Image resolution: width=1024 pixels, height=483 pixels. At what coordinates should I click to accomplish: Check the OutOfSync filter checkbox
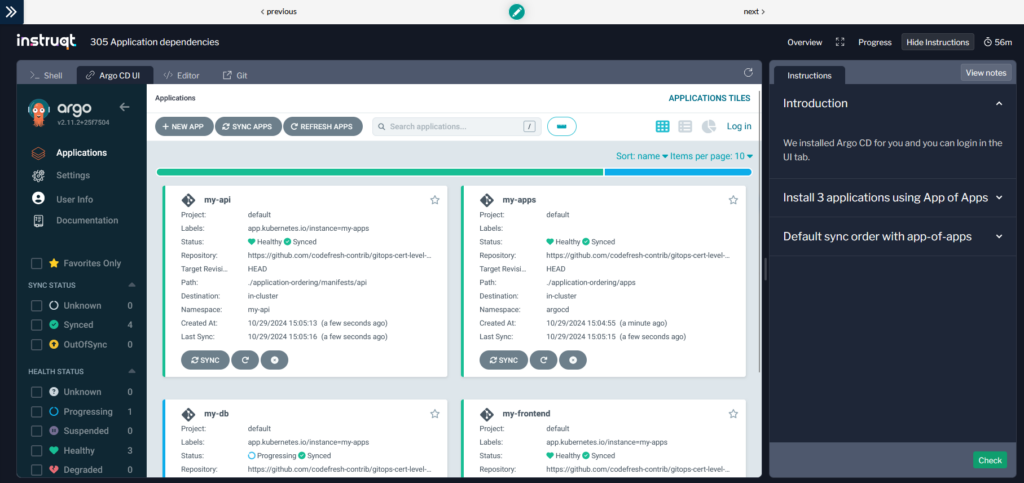point(37,344)
